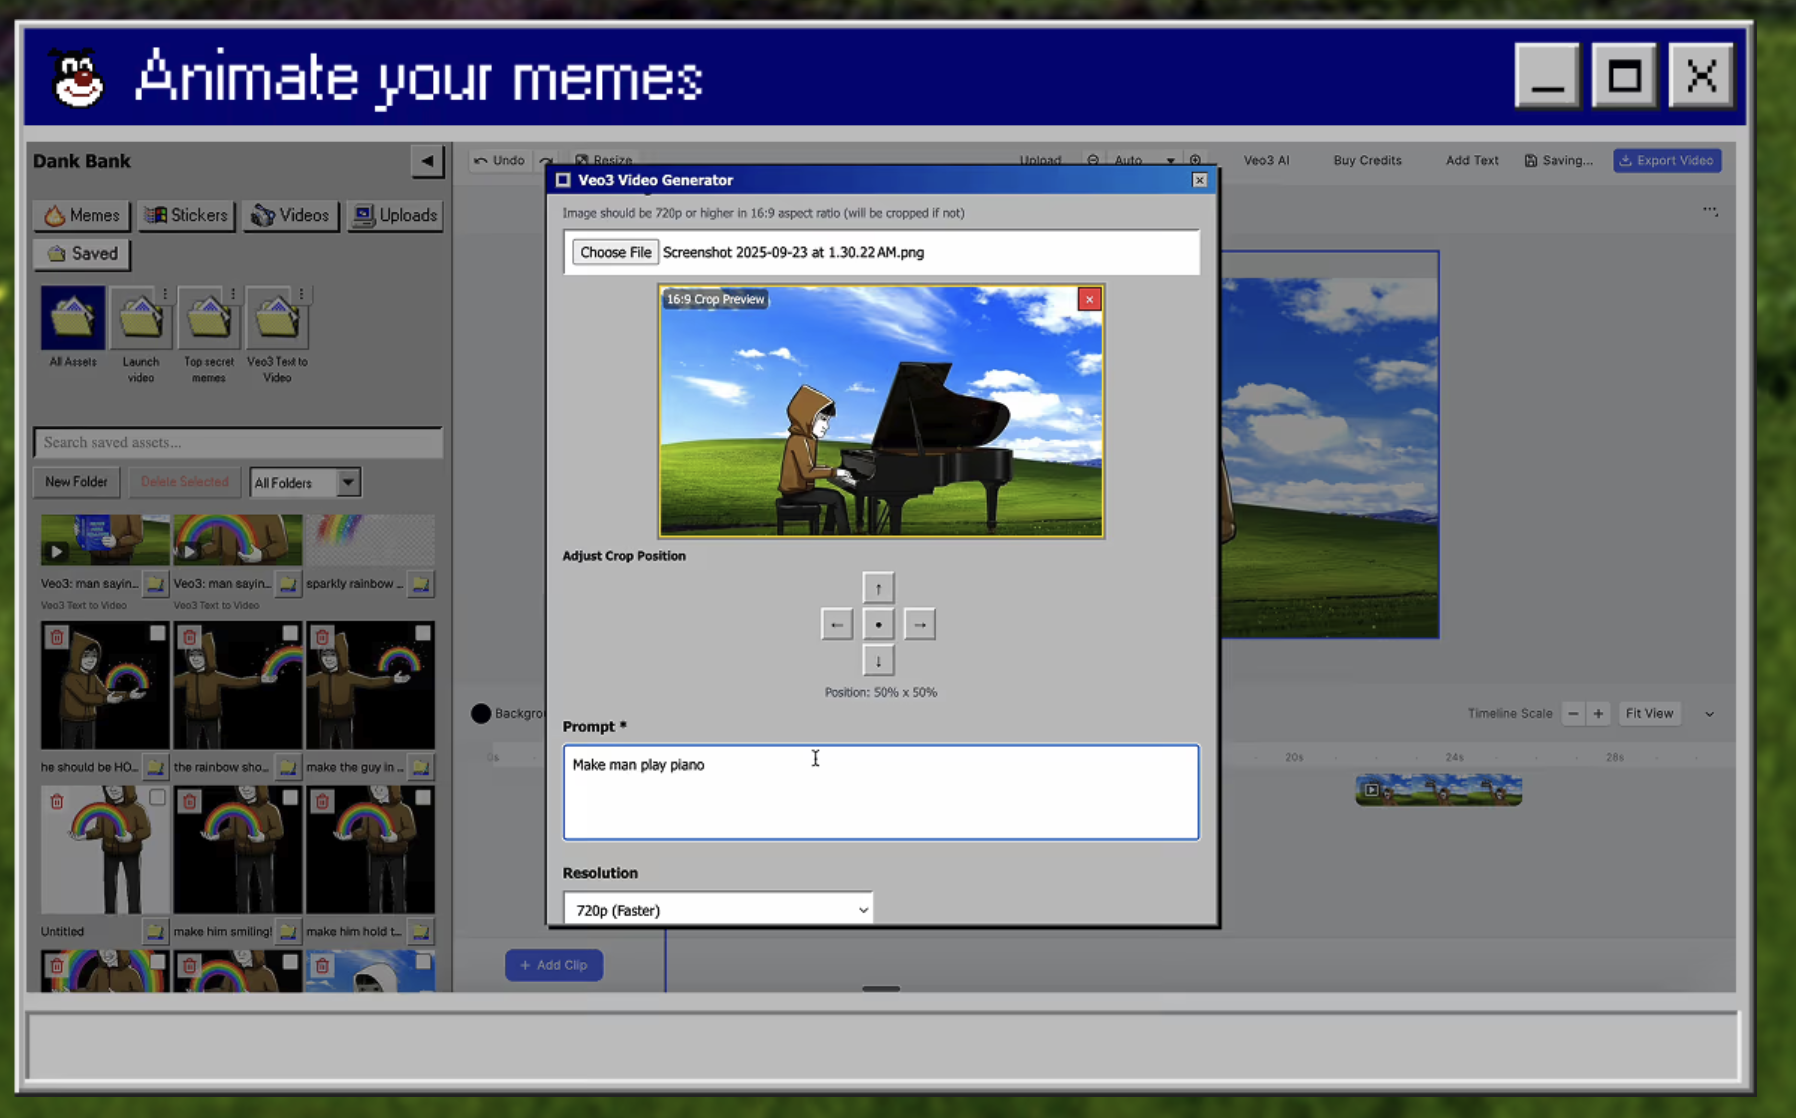1796x1118 pixels.
Task: Tick checkbox on 'make him hold t...' asset
Action: pos(423,797)
